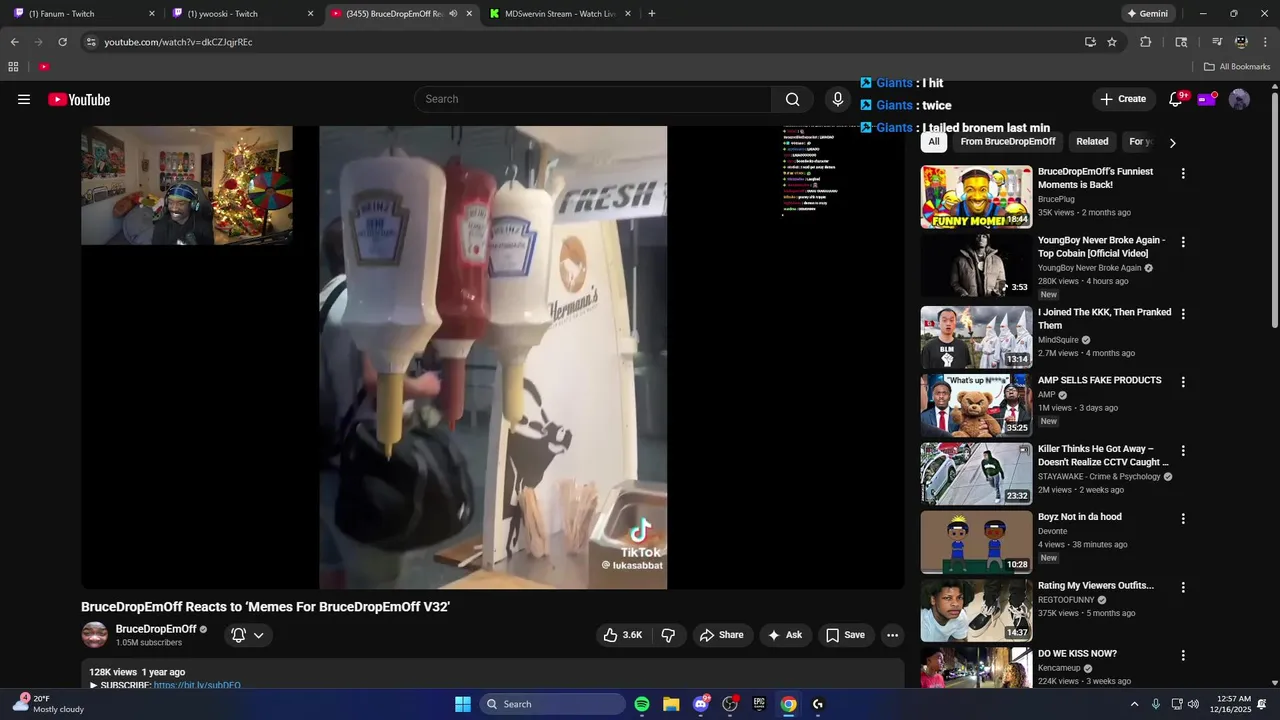Click the Windows taskbar search box
Screen dimensions: 1280x720
pyautogui.click(x=553, y=704)
